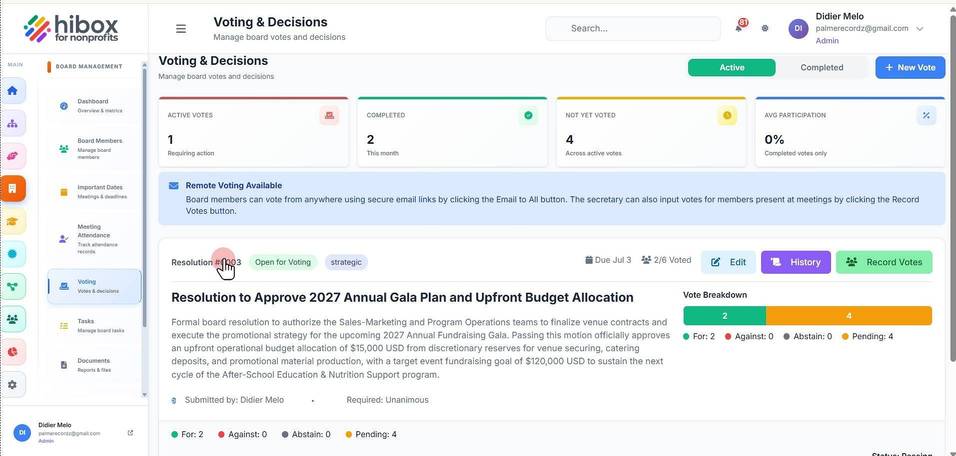Select the orange board management rail icon
956x456 pixels.
[x=12, y=188]
